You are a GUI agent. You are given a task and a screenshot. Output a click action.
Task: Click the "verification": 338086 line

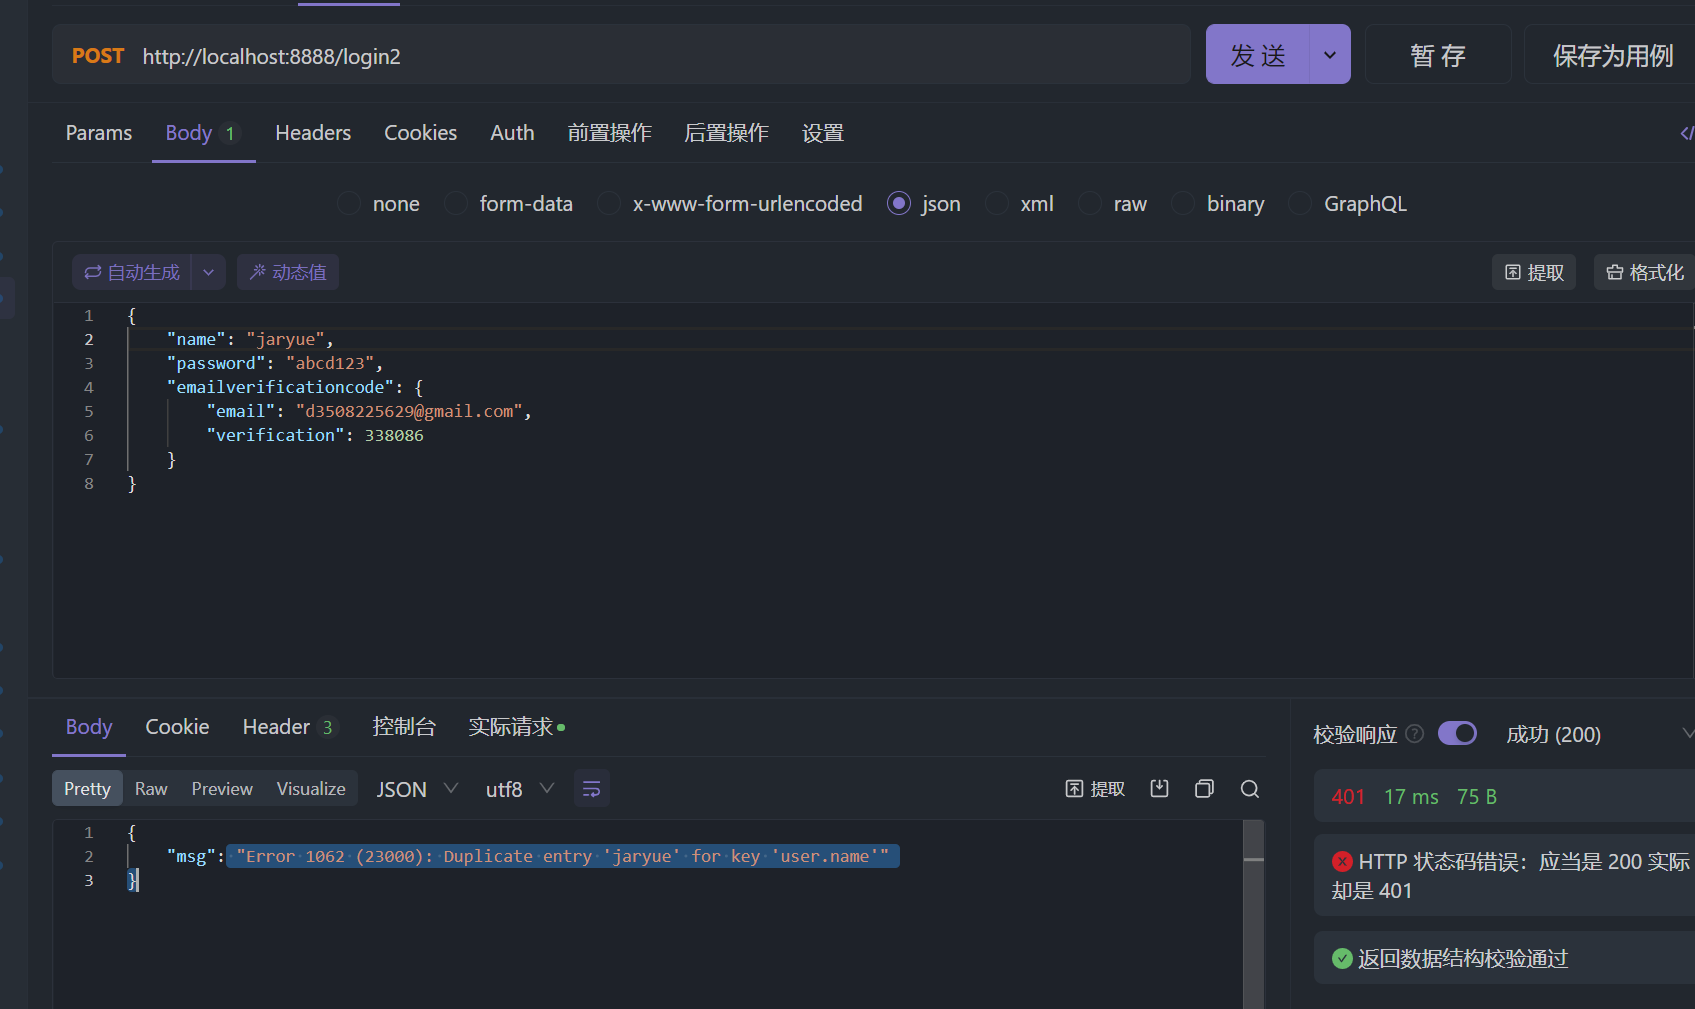point(315,435)
